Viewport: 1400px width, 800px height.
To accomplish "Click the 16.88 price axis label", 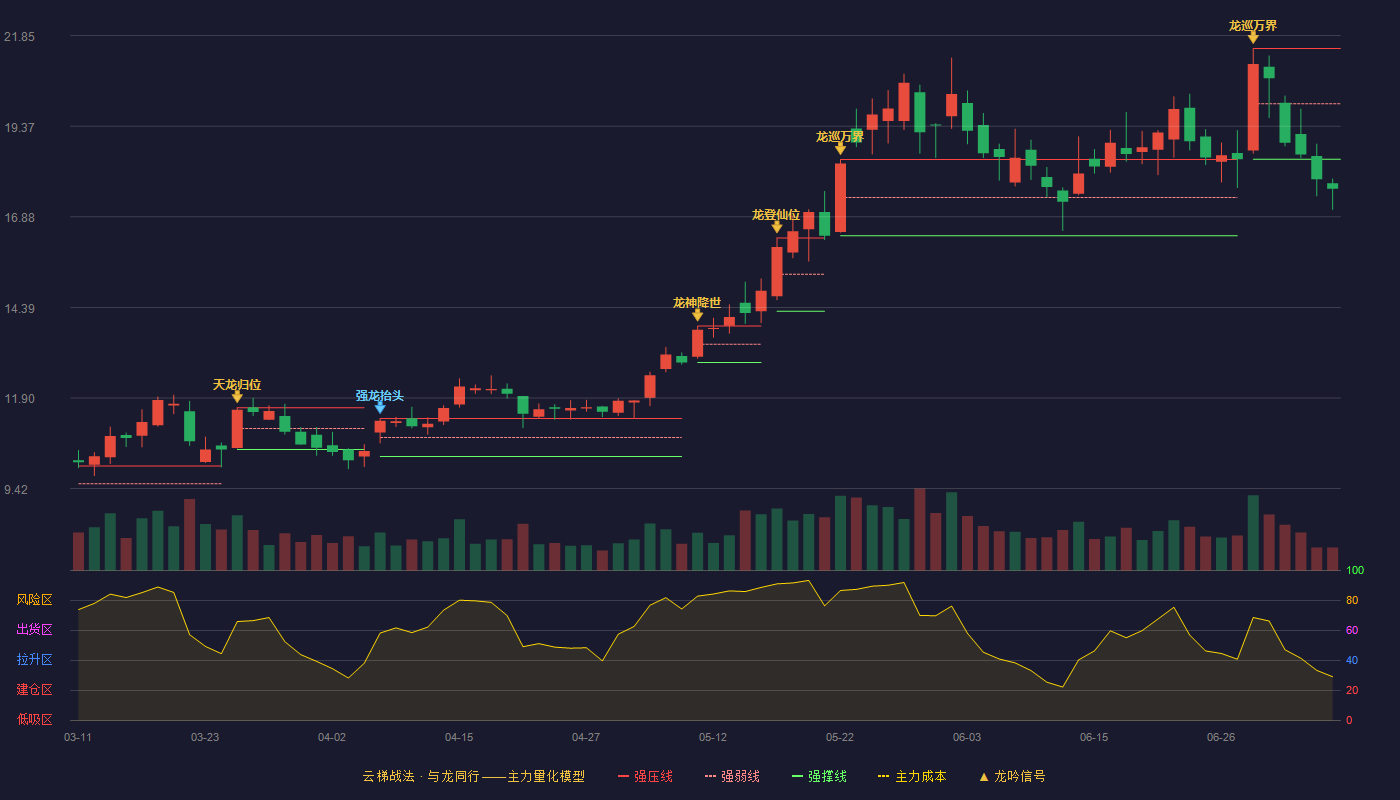I will (19, 217).
